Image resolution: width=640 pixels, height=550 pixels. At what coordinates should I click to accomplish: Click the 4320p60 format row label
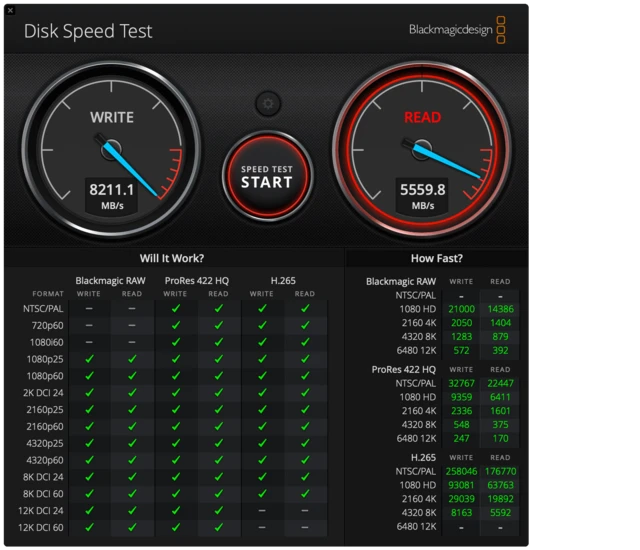pos(45,460)
